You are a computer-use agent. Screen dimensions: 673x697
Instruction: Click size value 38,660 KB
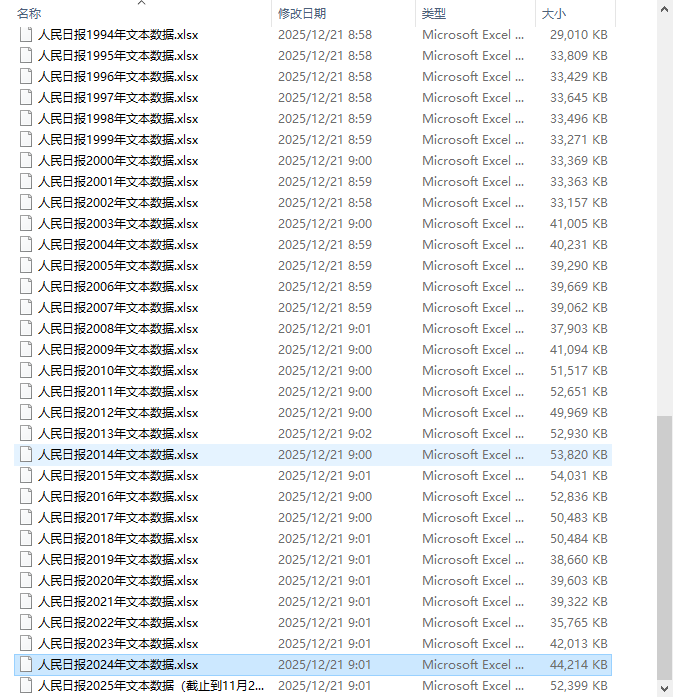[578, 560]
